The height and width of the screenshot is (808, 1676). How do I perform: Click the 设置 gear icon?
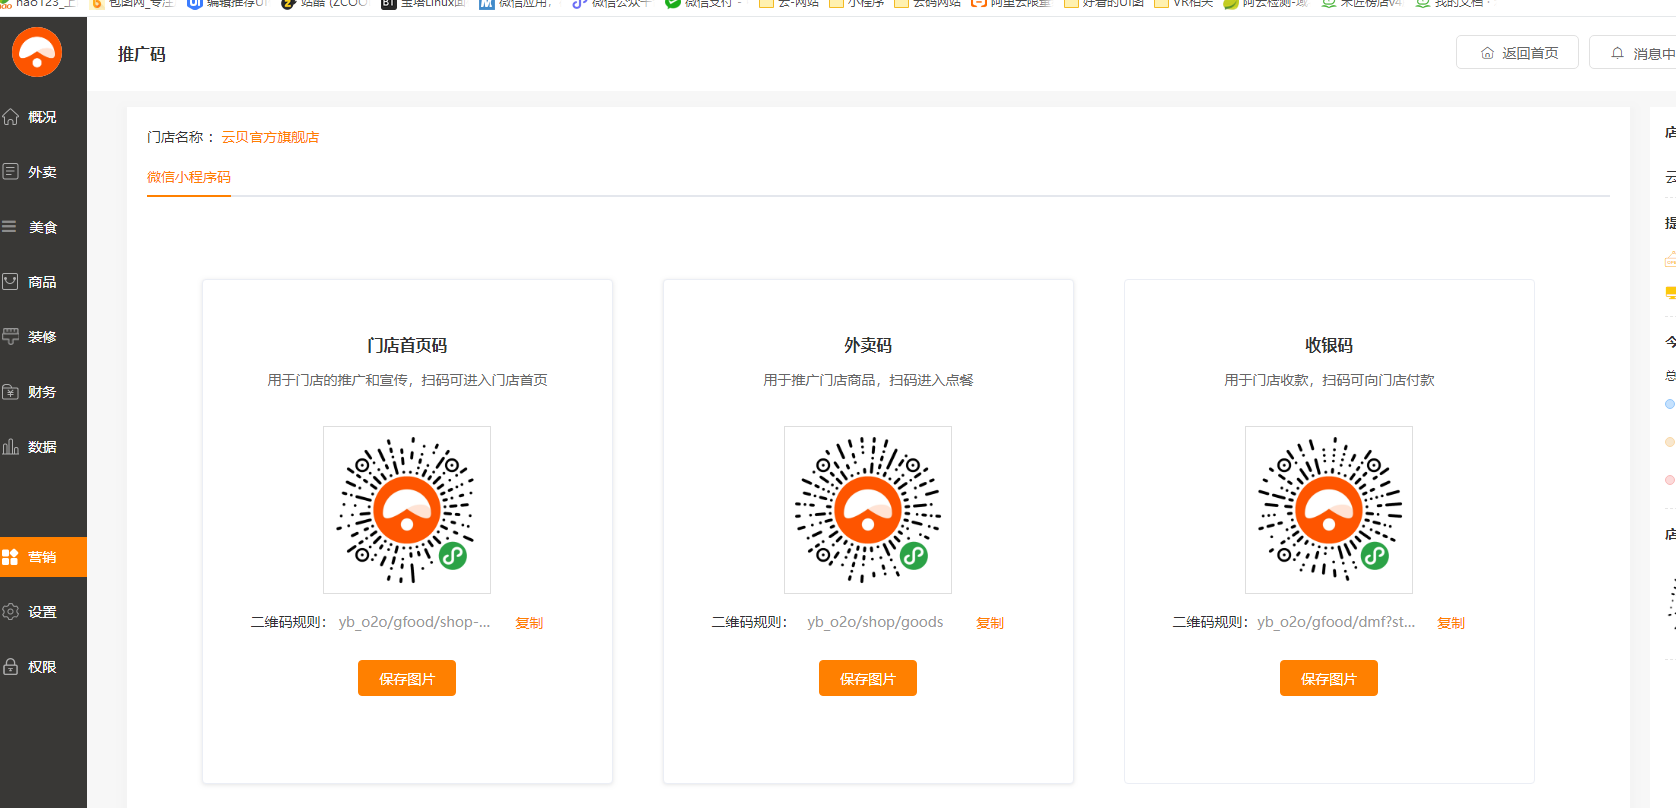11,612
